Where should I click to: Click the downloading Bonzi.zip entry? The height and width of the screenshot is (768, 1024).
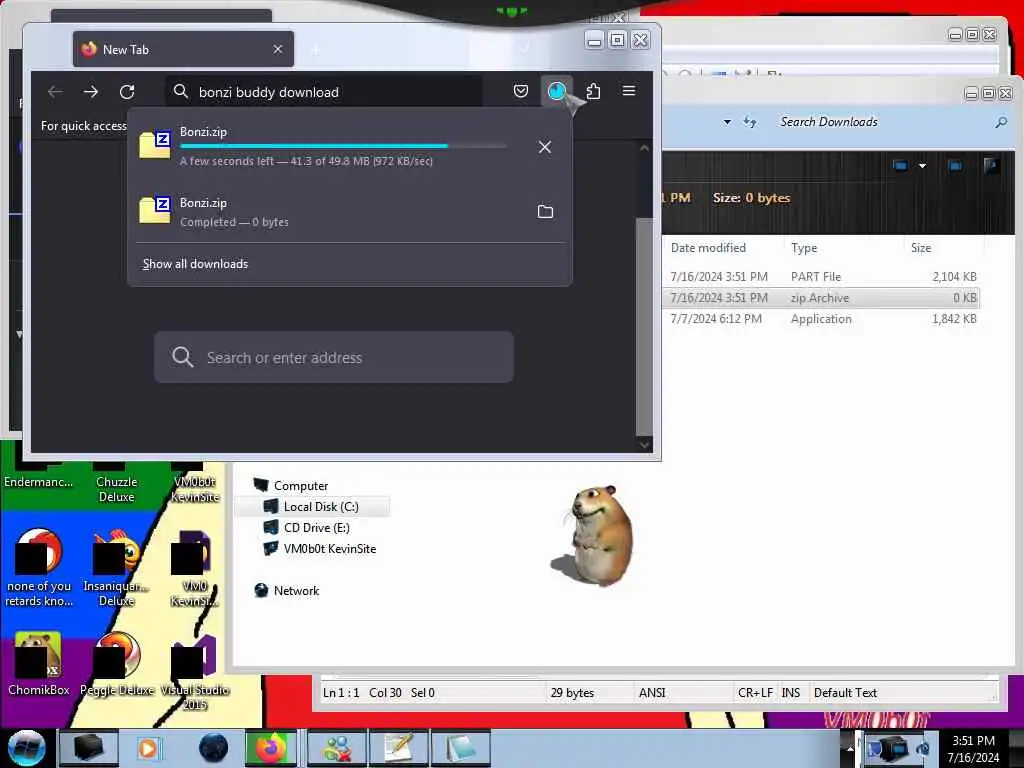(x=350, y=146)
